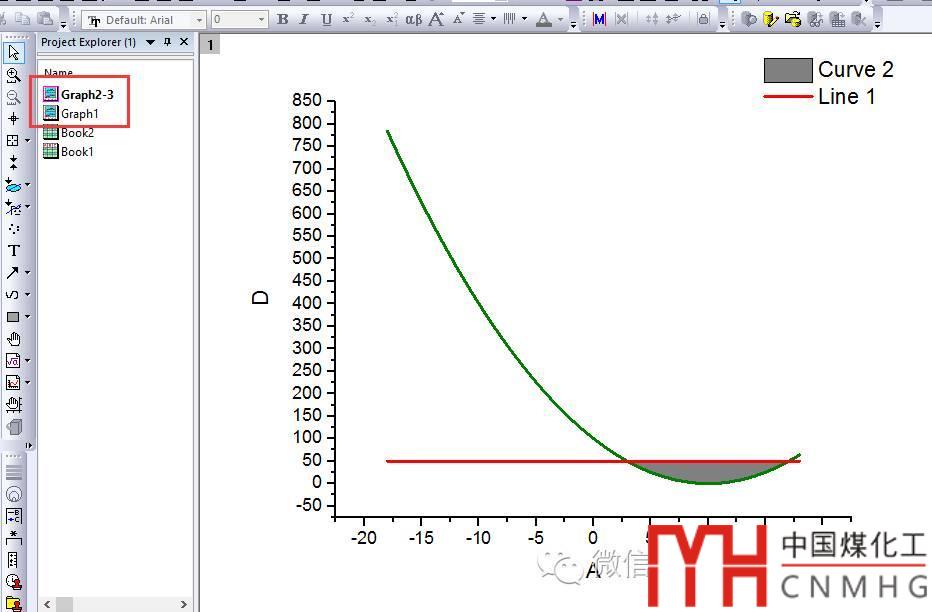Open Graph2-3 in Project Explorer
The image size is (932, 612).
click(x=87, y=95)
